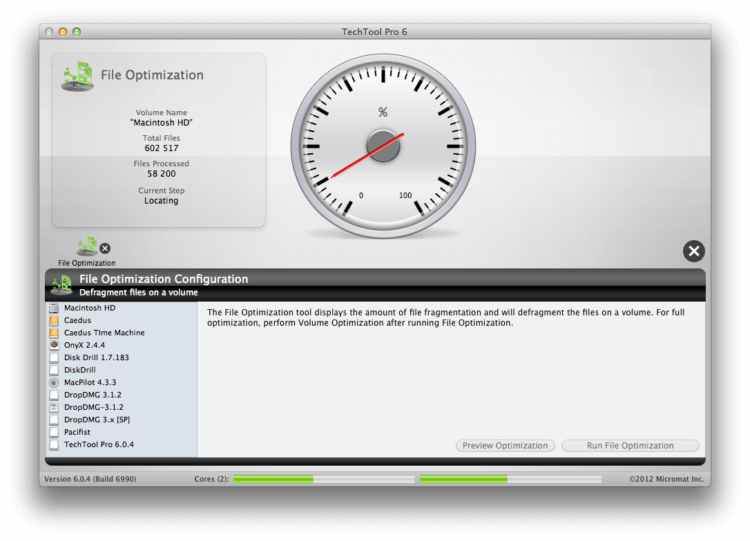Click the OnyX 2.4.4 volume icon
Viewport: 750px width, 541px height.
point(54,345)
